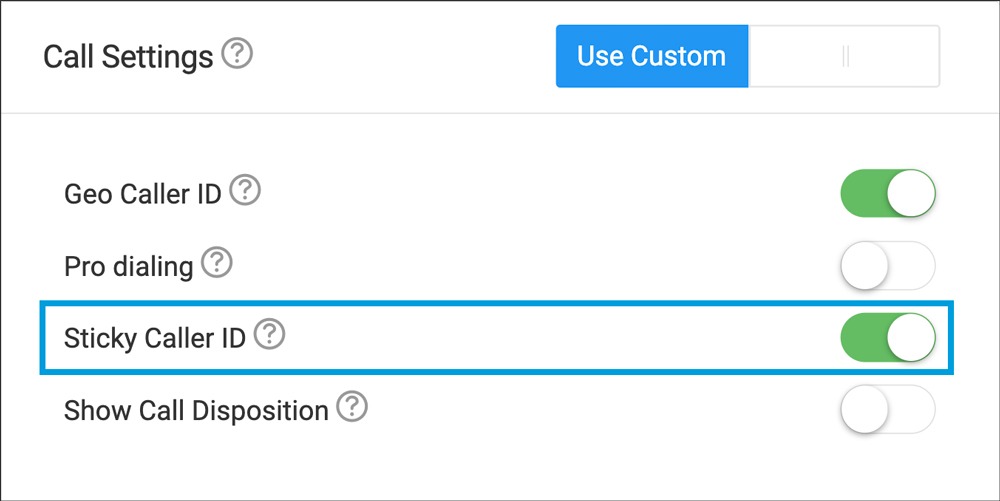Click the Geo Caller ID label
Image resolution: width=1000 pixels, height=501 pixels.
click(142, 193)
